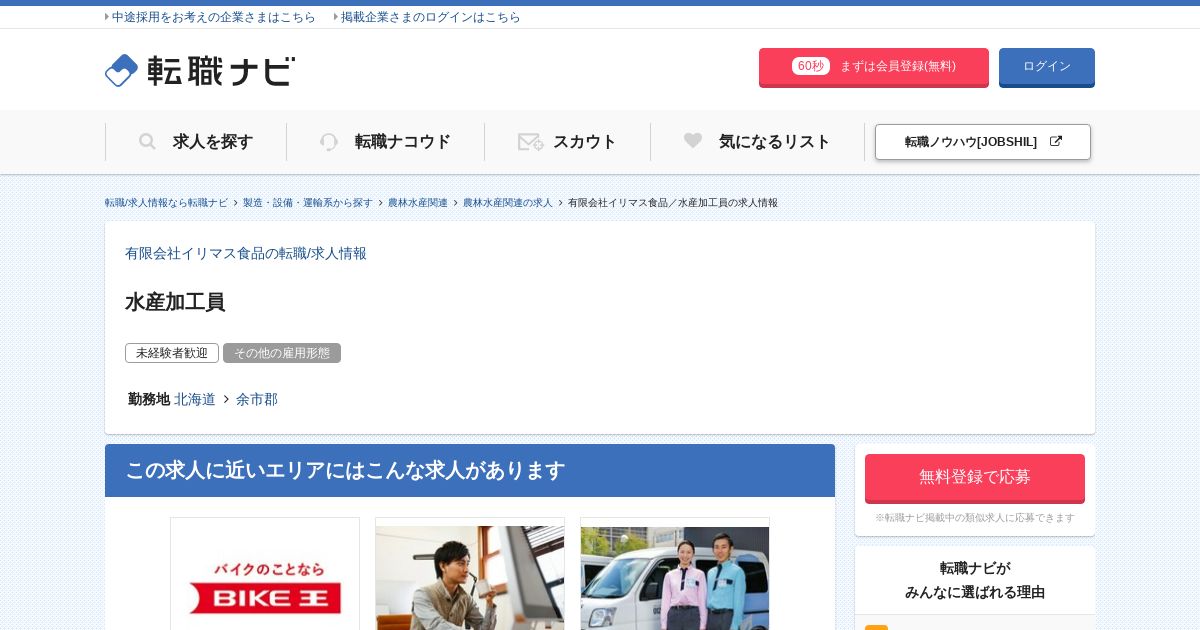This screenshot has height=630, width=1200.
Task: Open the 有限会社イリマス食品の転職/求人情報 link
Action: [x=246, y=254]
